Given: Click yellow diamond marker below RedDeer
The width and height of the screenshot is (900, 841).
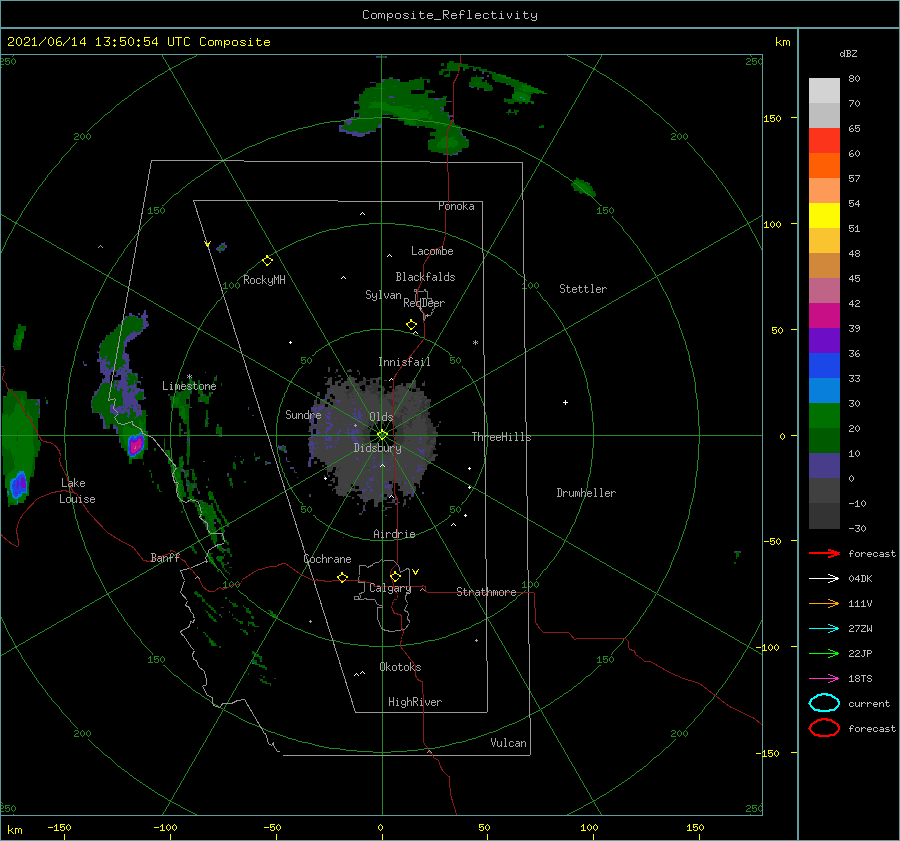Looking at the screenshot, I should pyautogui.click(x=411, y=325).
